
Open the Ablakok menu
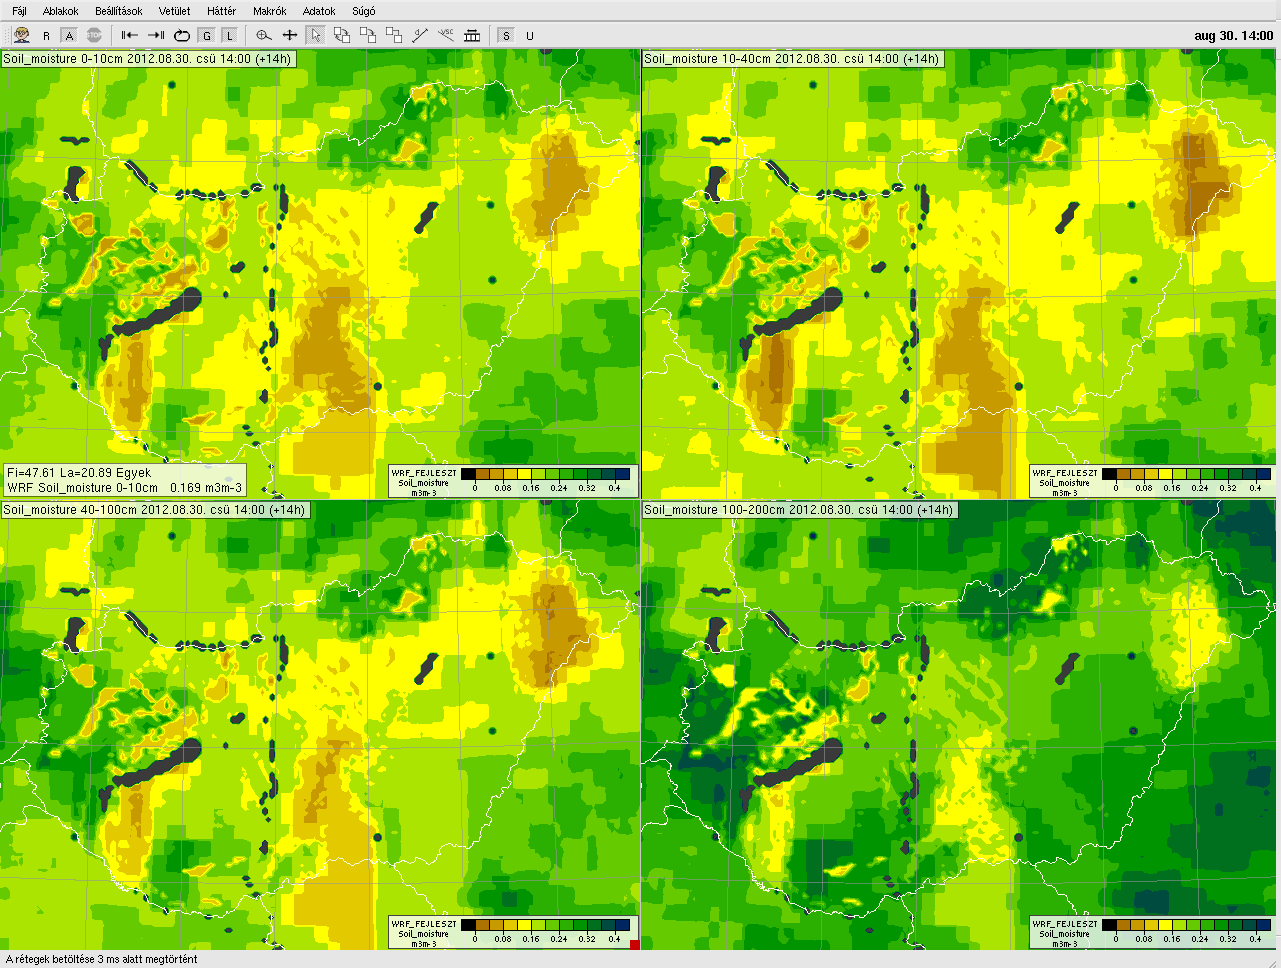(61, 11)
